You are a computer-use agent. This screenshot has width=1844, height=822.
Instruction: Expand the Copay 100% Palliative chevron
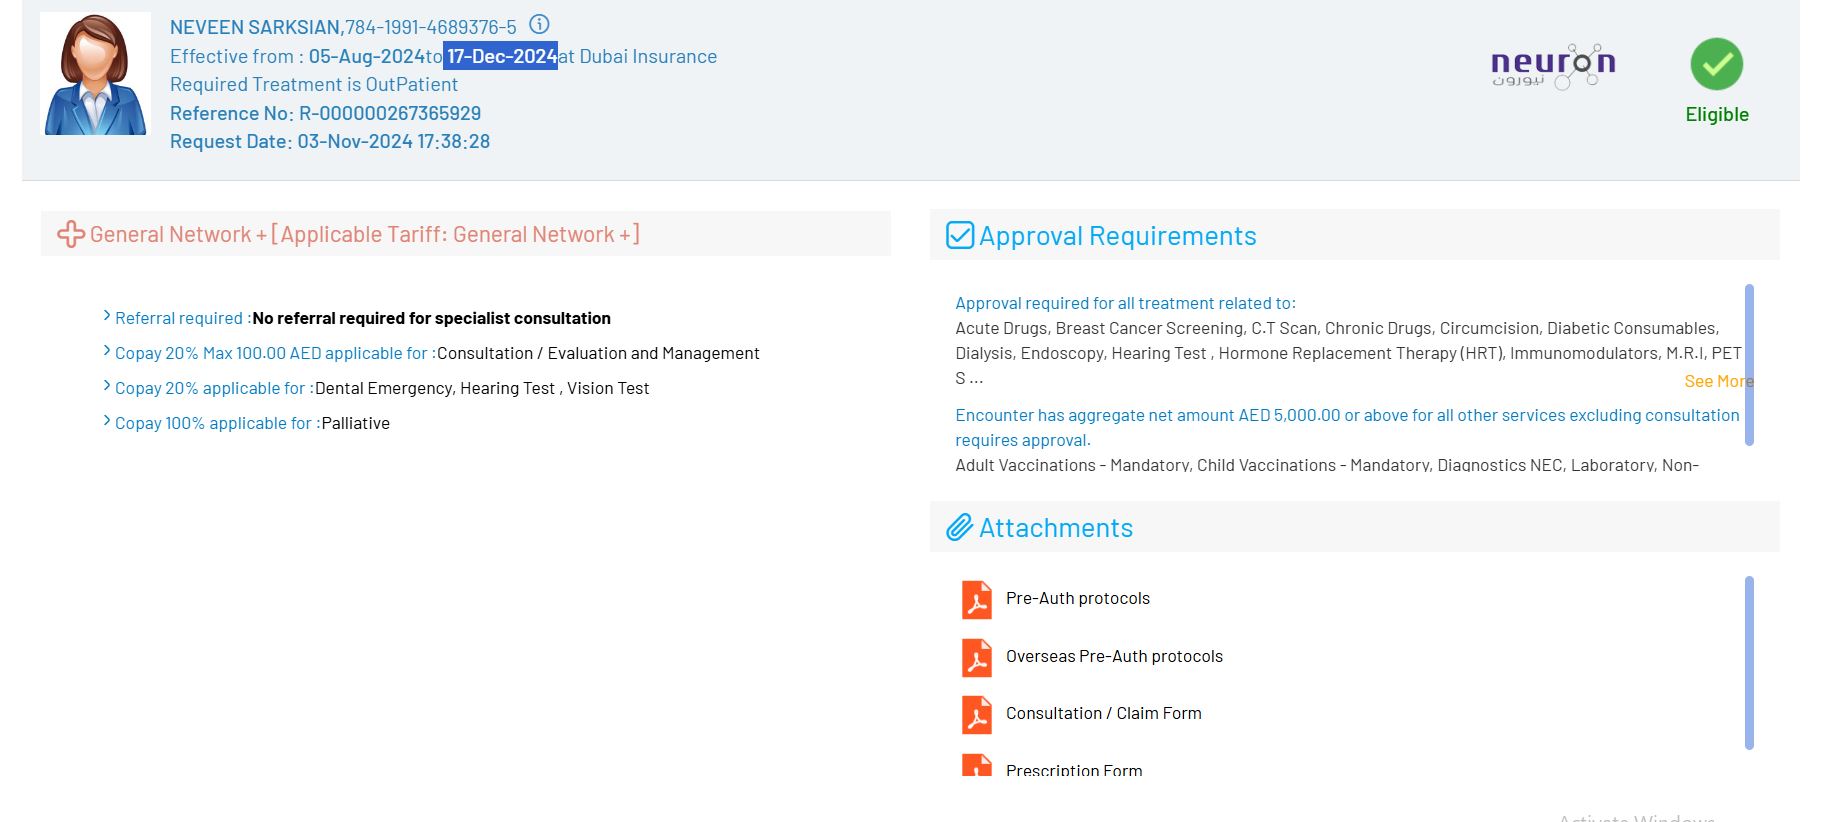[107, 421]
